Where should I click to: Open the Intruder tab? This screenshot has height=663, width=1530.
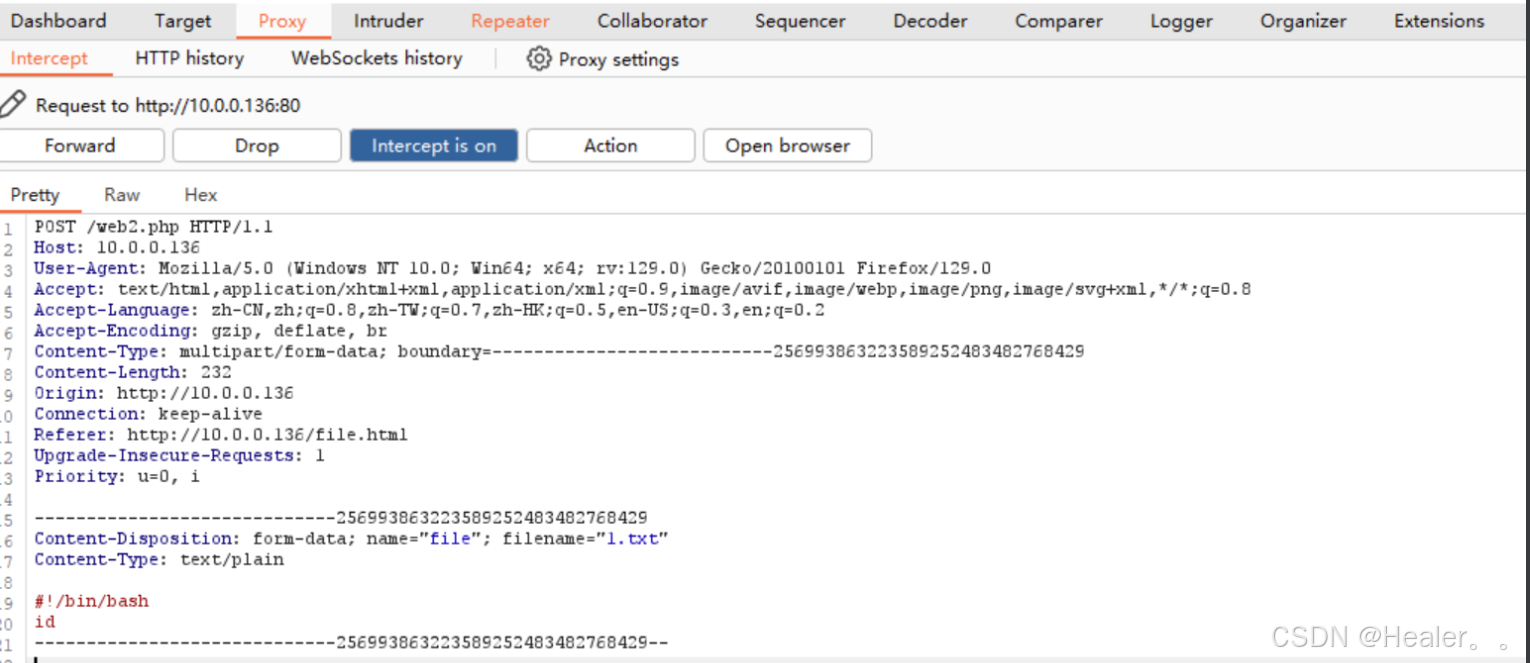tap(388, 20)
